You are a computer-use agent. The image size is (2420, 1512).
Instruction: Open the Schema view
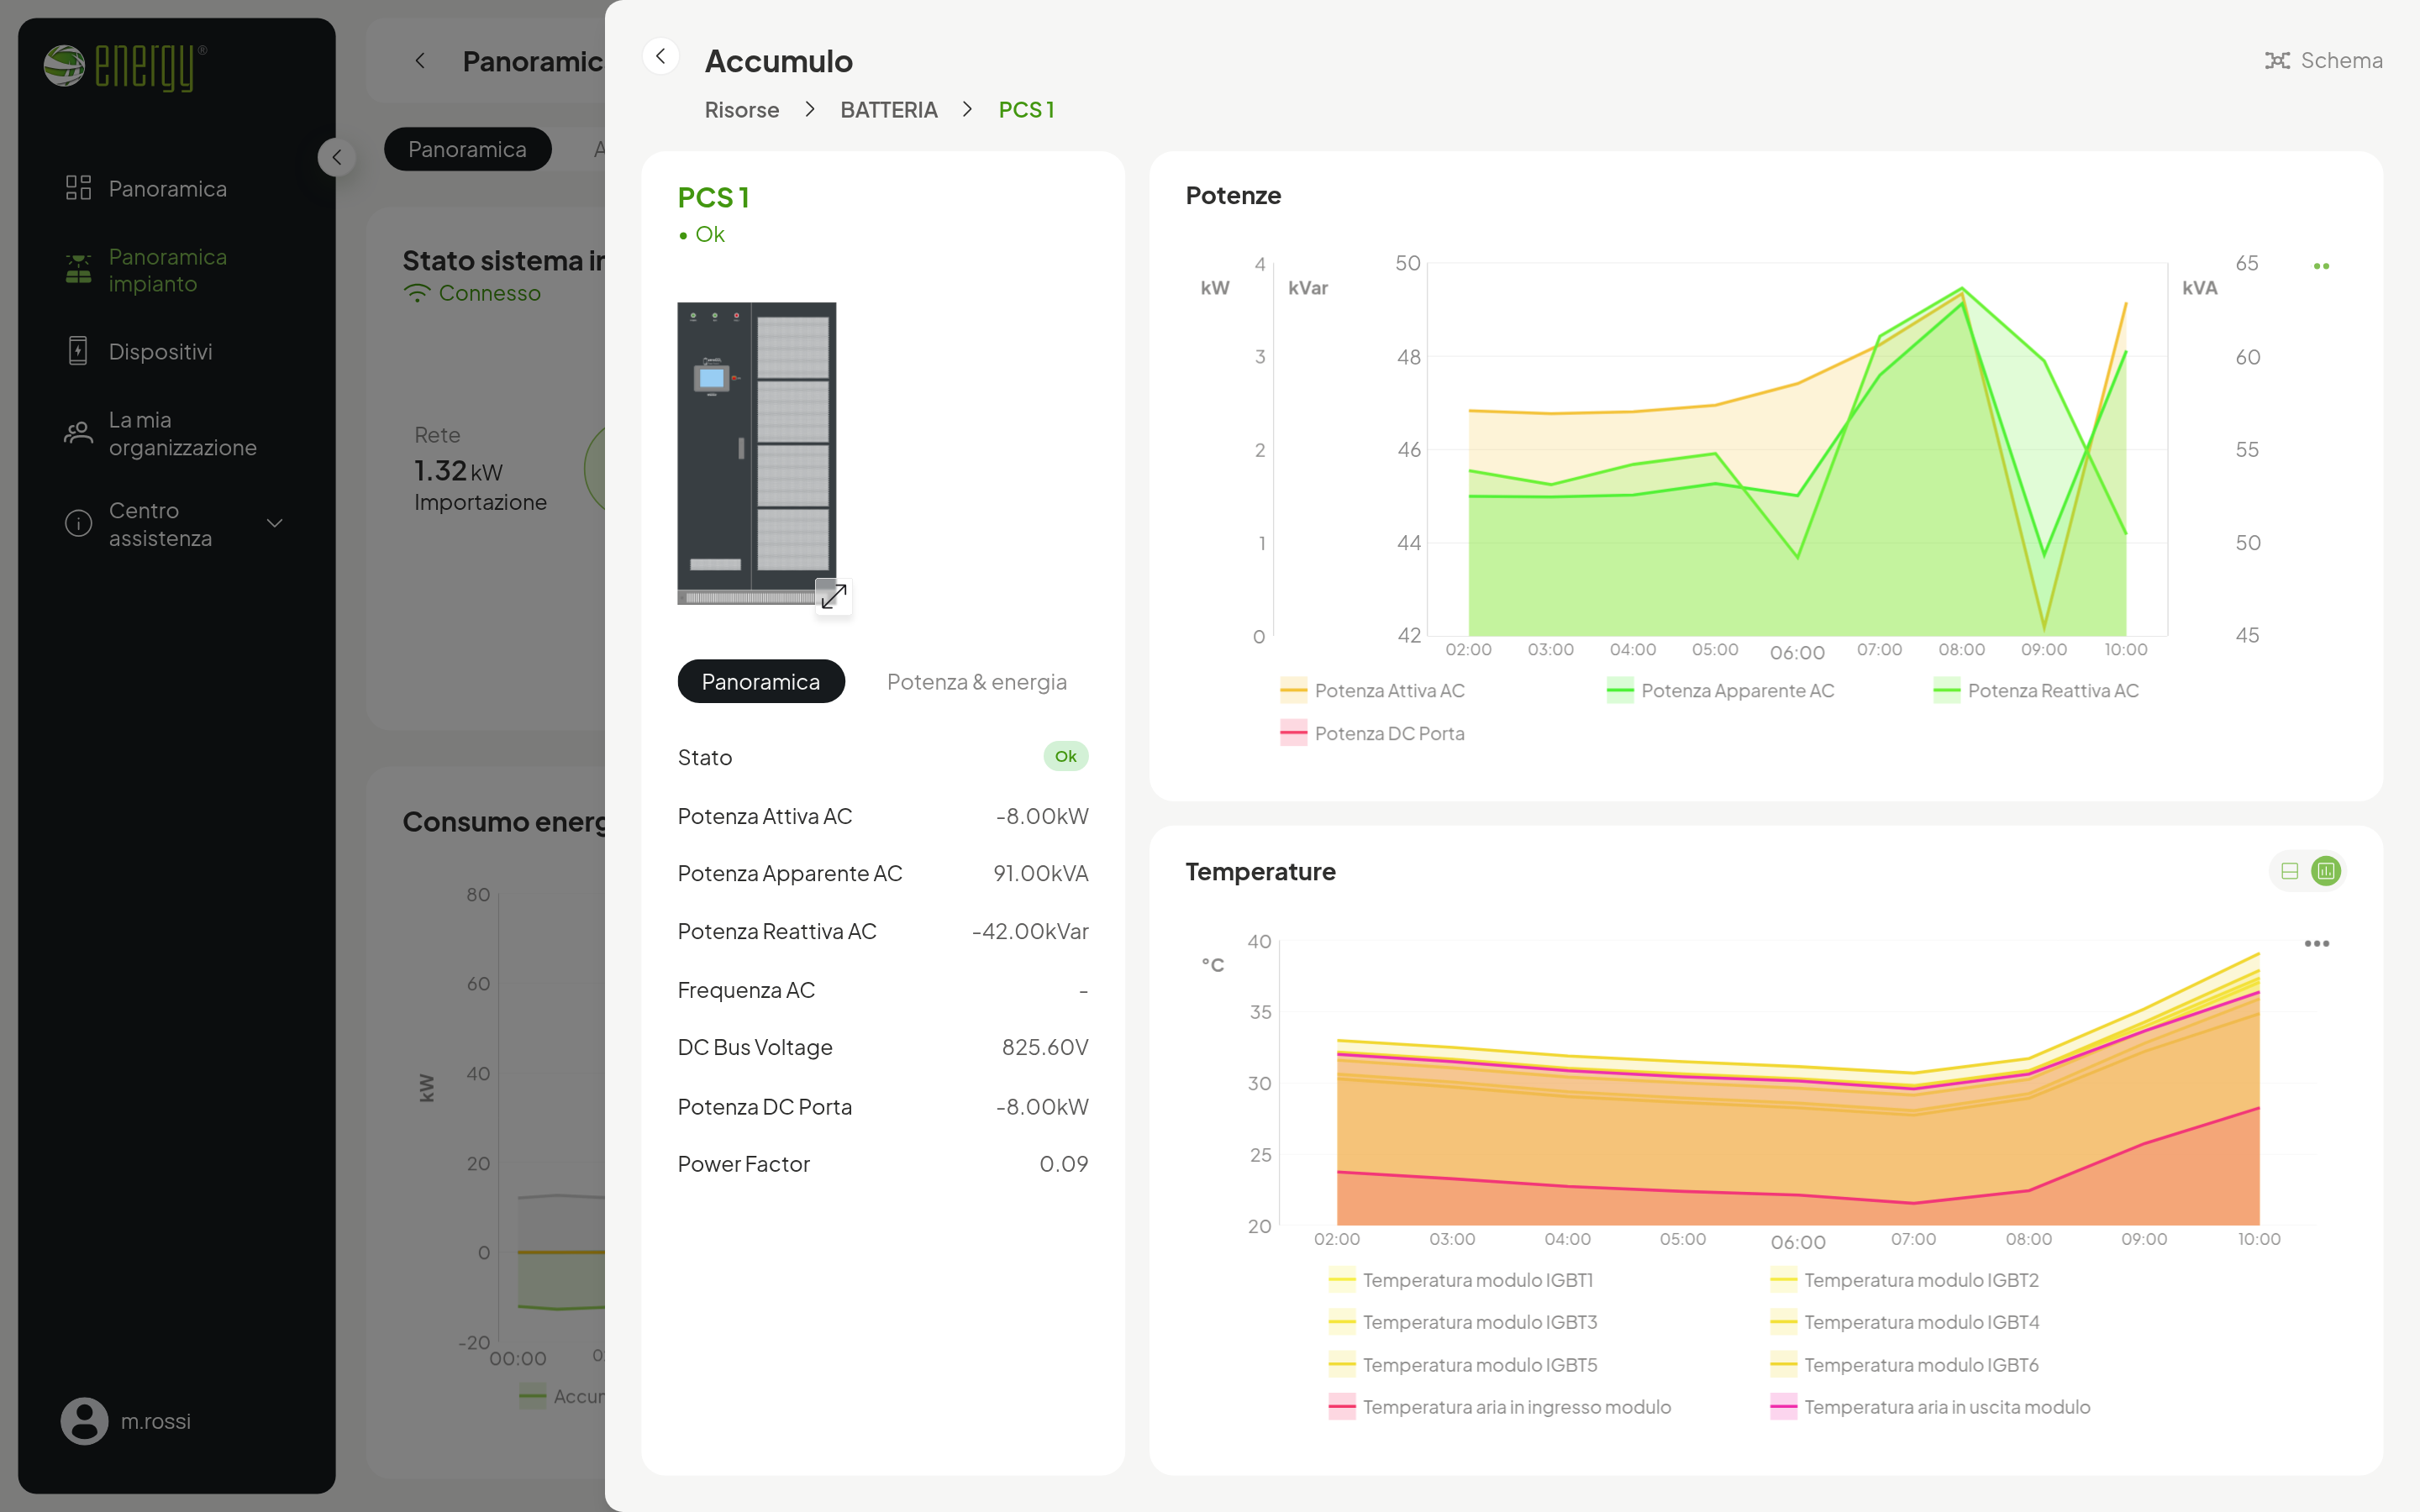[x=2323, y=61]
